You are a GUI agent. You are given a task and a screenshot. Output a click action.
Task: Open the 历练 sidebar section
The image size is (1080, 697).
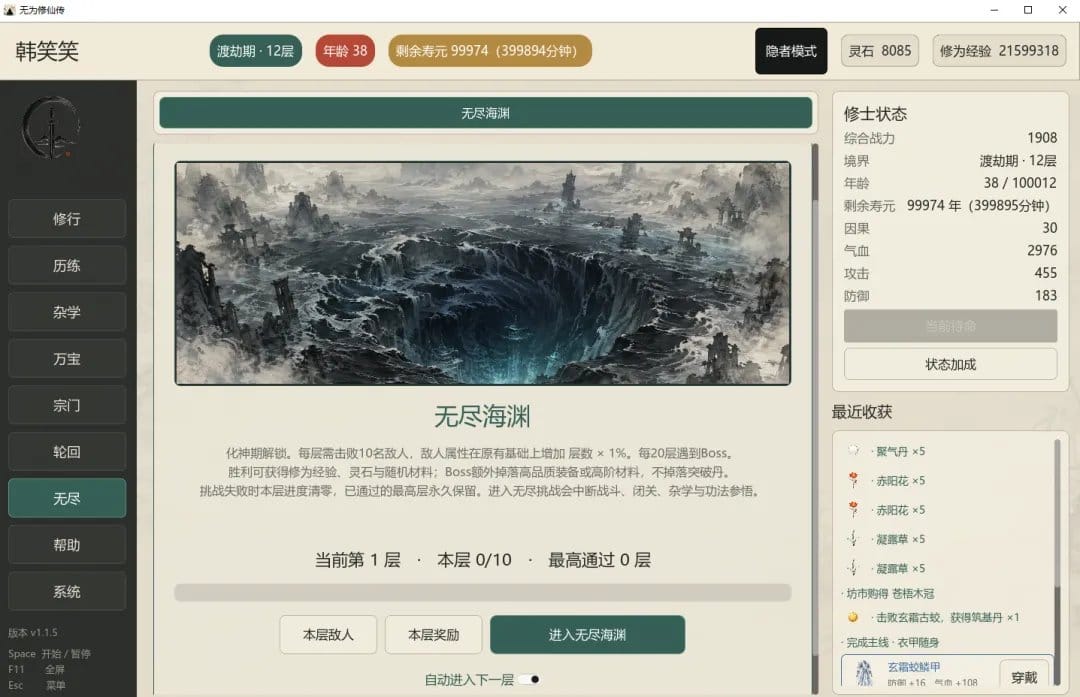[x=67, y=265]
